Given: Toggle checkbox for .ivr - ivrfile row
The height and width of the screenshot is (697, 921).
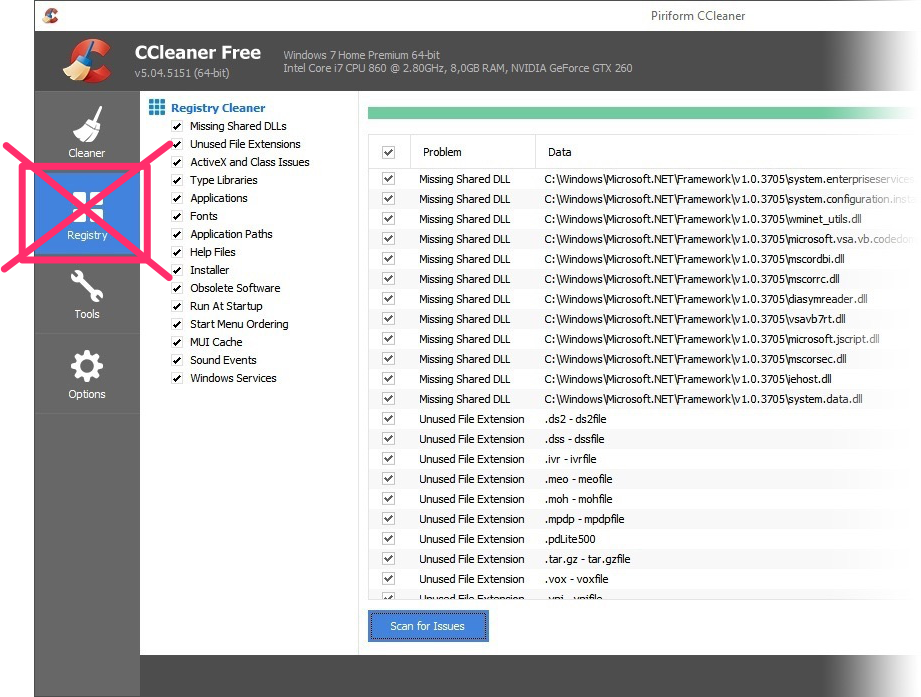Looking at the screenshot, I should click(388, 459).
